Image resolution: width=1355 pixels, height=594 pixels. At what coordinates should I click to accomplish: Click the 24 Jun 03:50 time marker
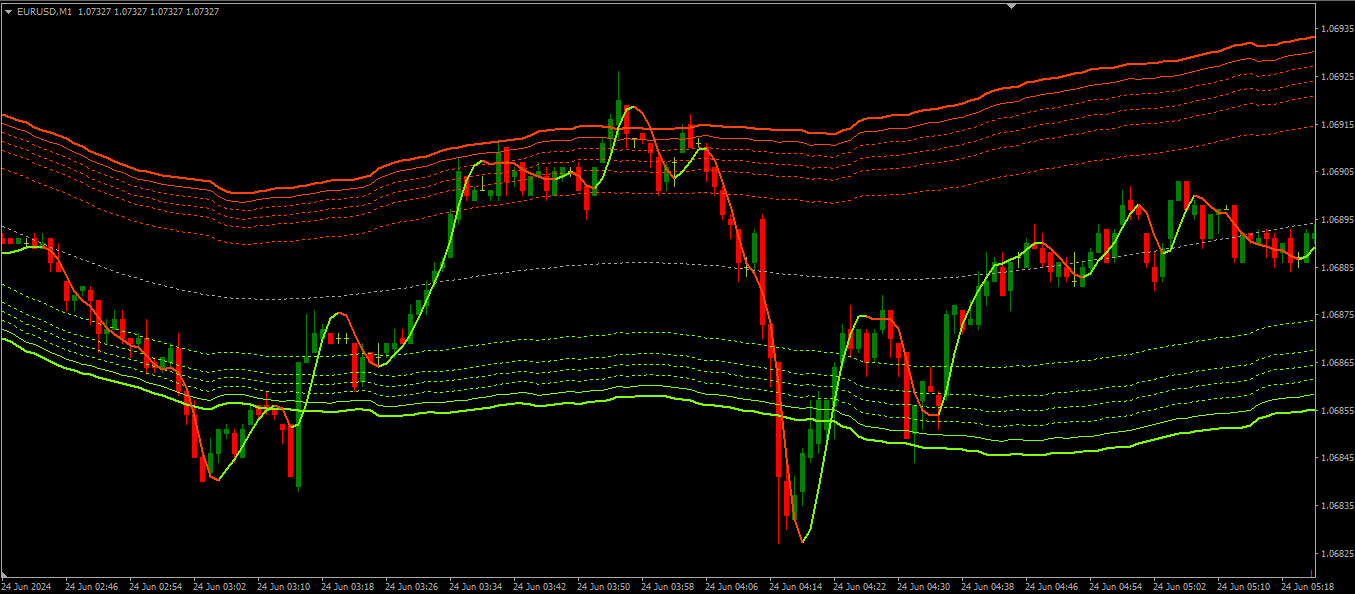coord(604,586)
